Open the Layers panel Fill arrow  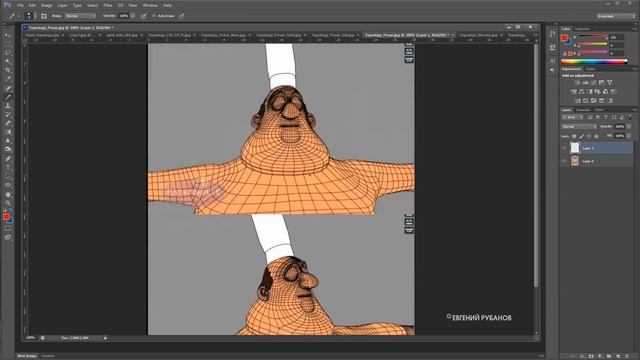point(629,136)
